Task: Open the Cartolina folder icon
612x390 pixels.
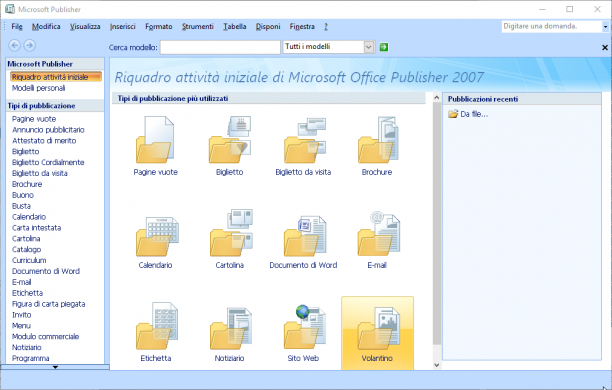Action: point(231,233)
